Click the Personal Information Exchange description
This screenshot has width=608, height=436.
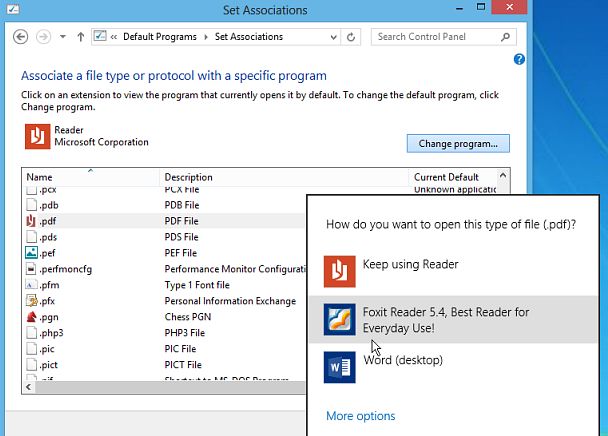[230, 301]
